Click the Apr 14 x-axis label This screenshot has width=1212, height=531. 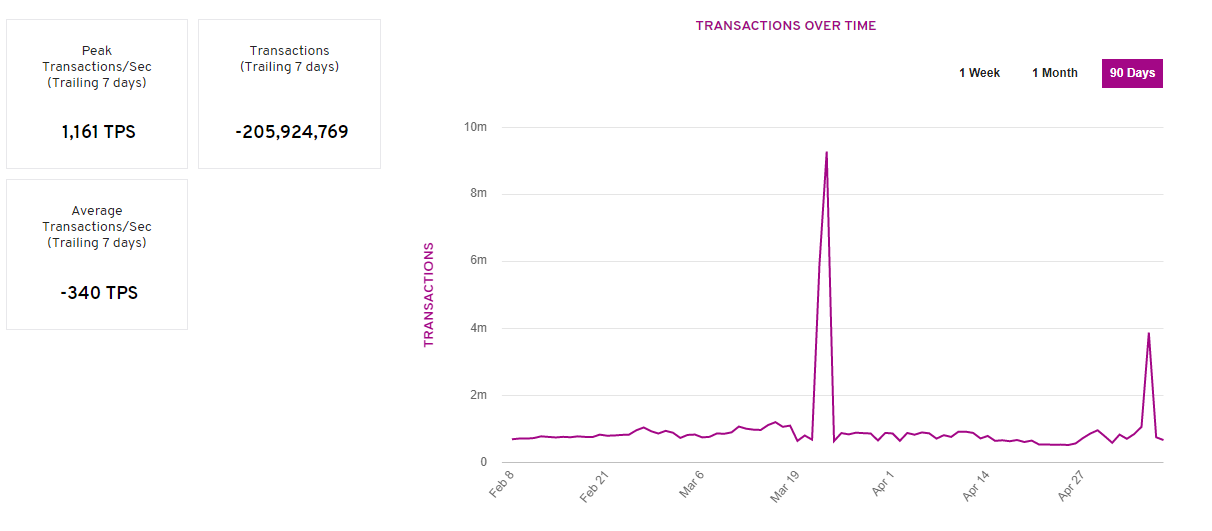tap(976, 487)
